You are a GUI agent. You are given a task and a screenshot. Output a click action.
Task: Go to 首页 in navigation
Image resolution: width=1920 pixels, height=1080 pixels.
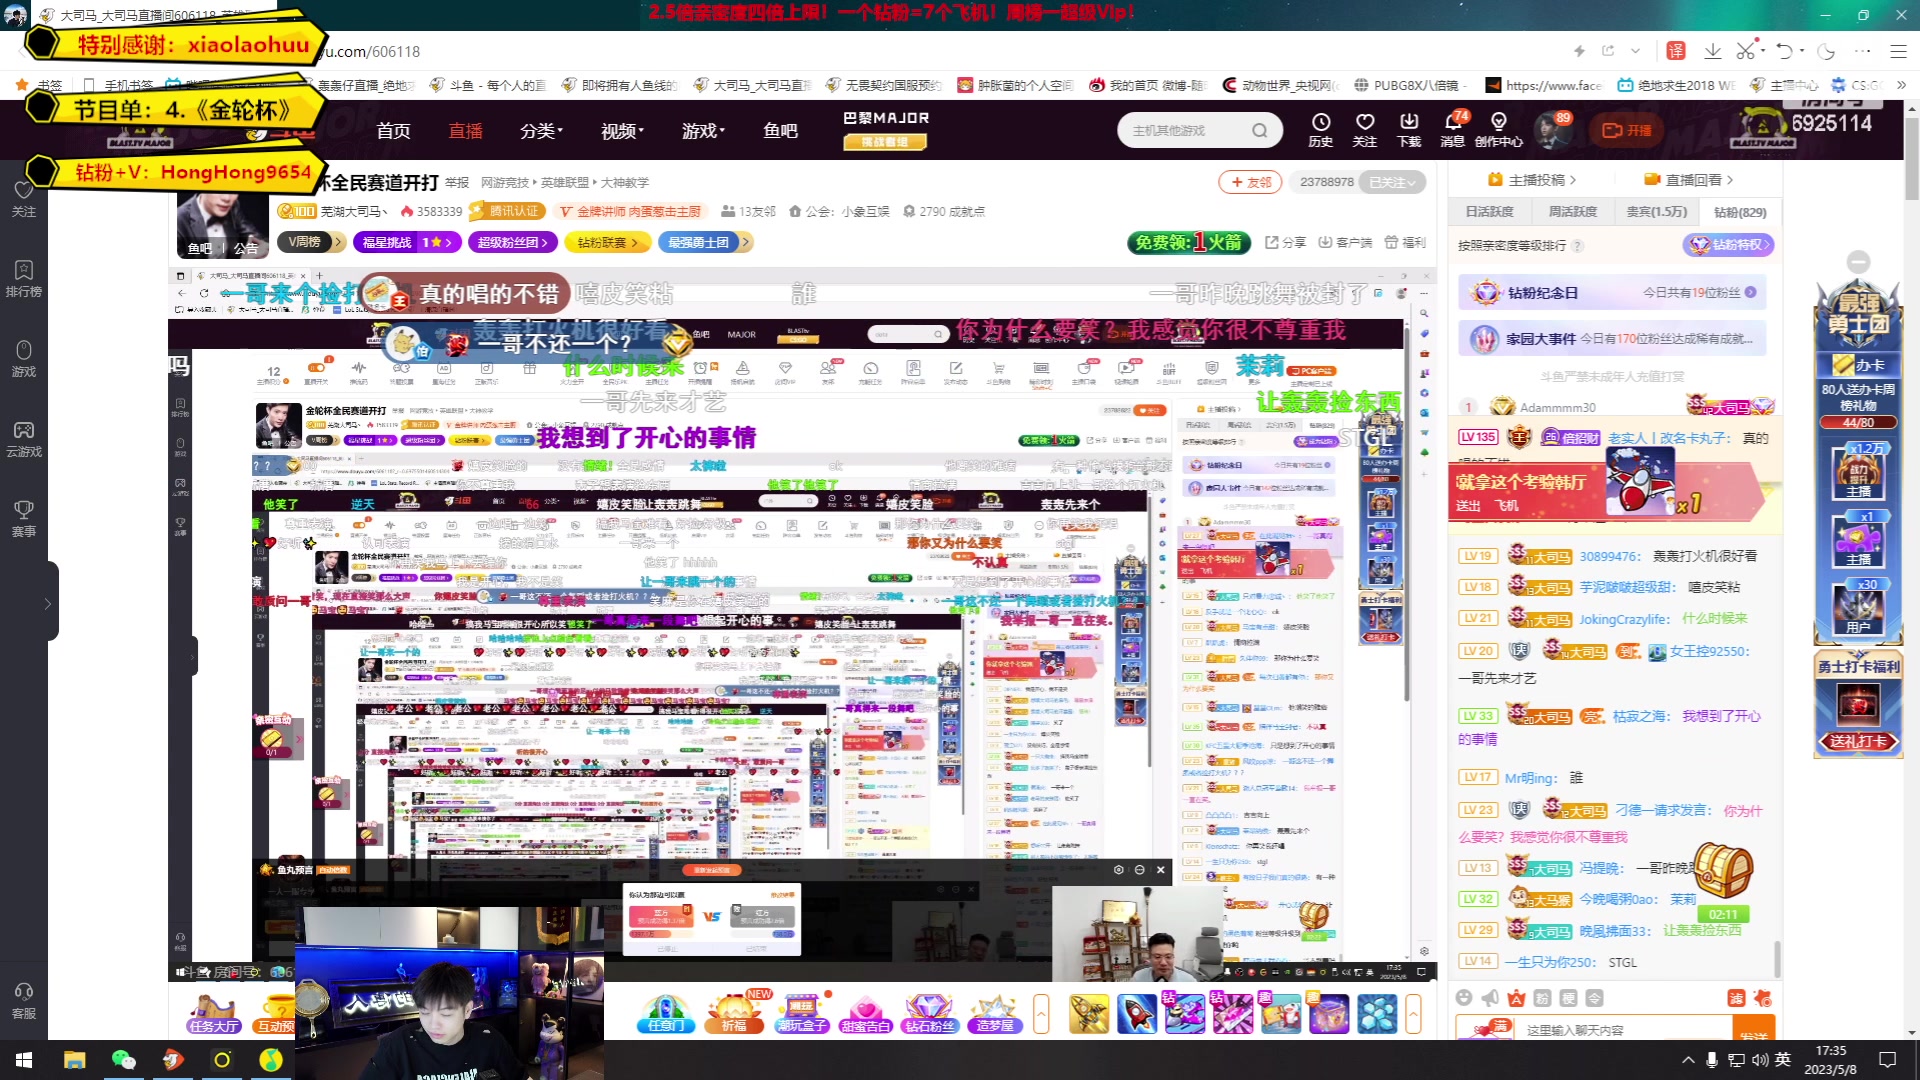[x=394, y=131]
